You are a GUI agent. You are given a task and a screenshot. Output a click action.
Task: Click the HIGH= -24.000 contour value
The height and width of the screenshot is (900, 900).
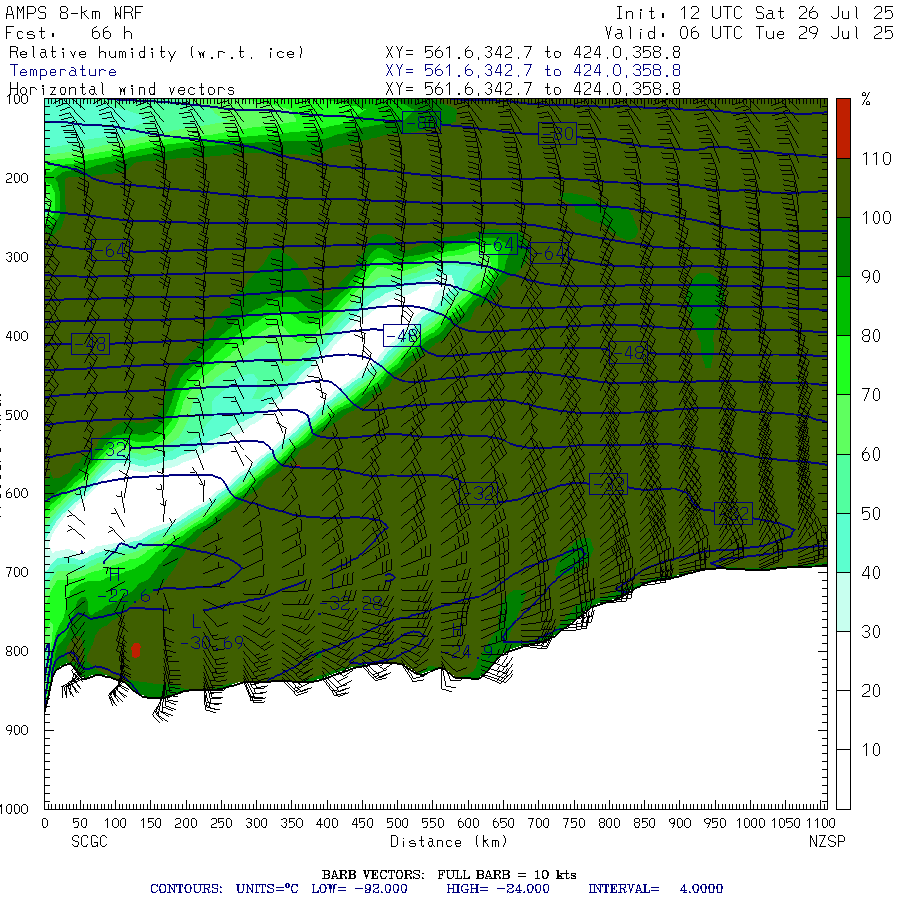click(498, 889)
